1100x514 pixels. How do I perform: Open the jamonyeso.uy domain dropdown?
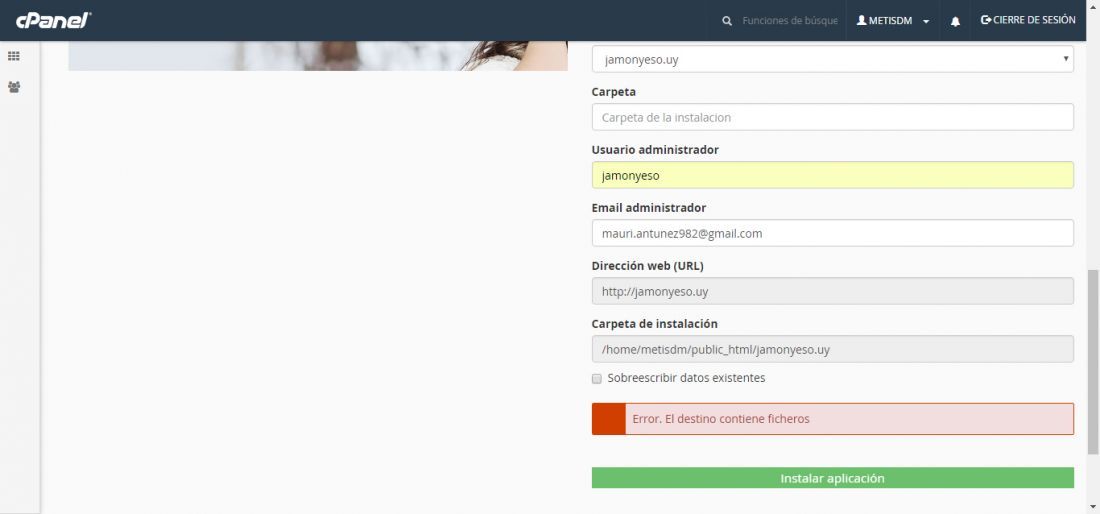pos(833,60)
